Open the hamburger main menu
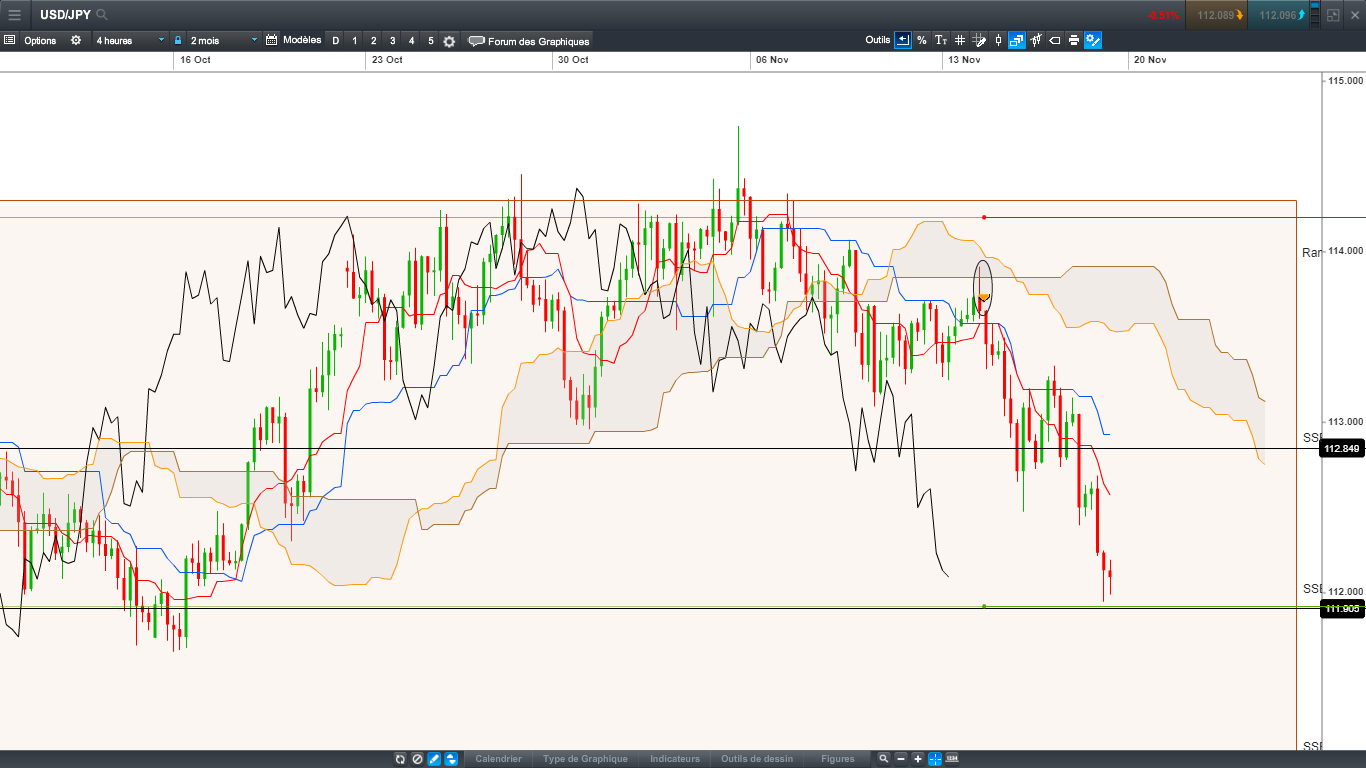This screenshot has height=768, width=1366. (x=14, y=15)
